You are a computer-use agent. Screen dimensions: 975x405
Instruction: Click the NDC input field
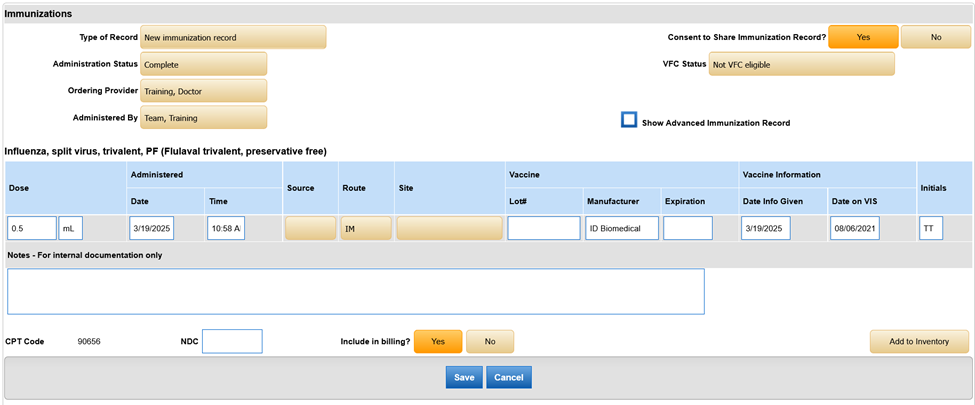(x=232, y=342)
